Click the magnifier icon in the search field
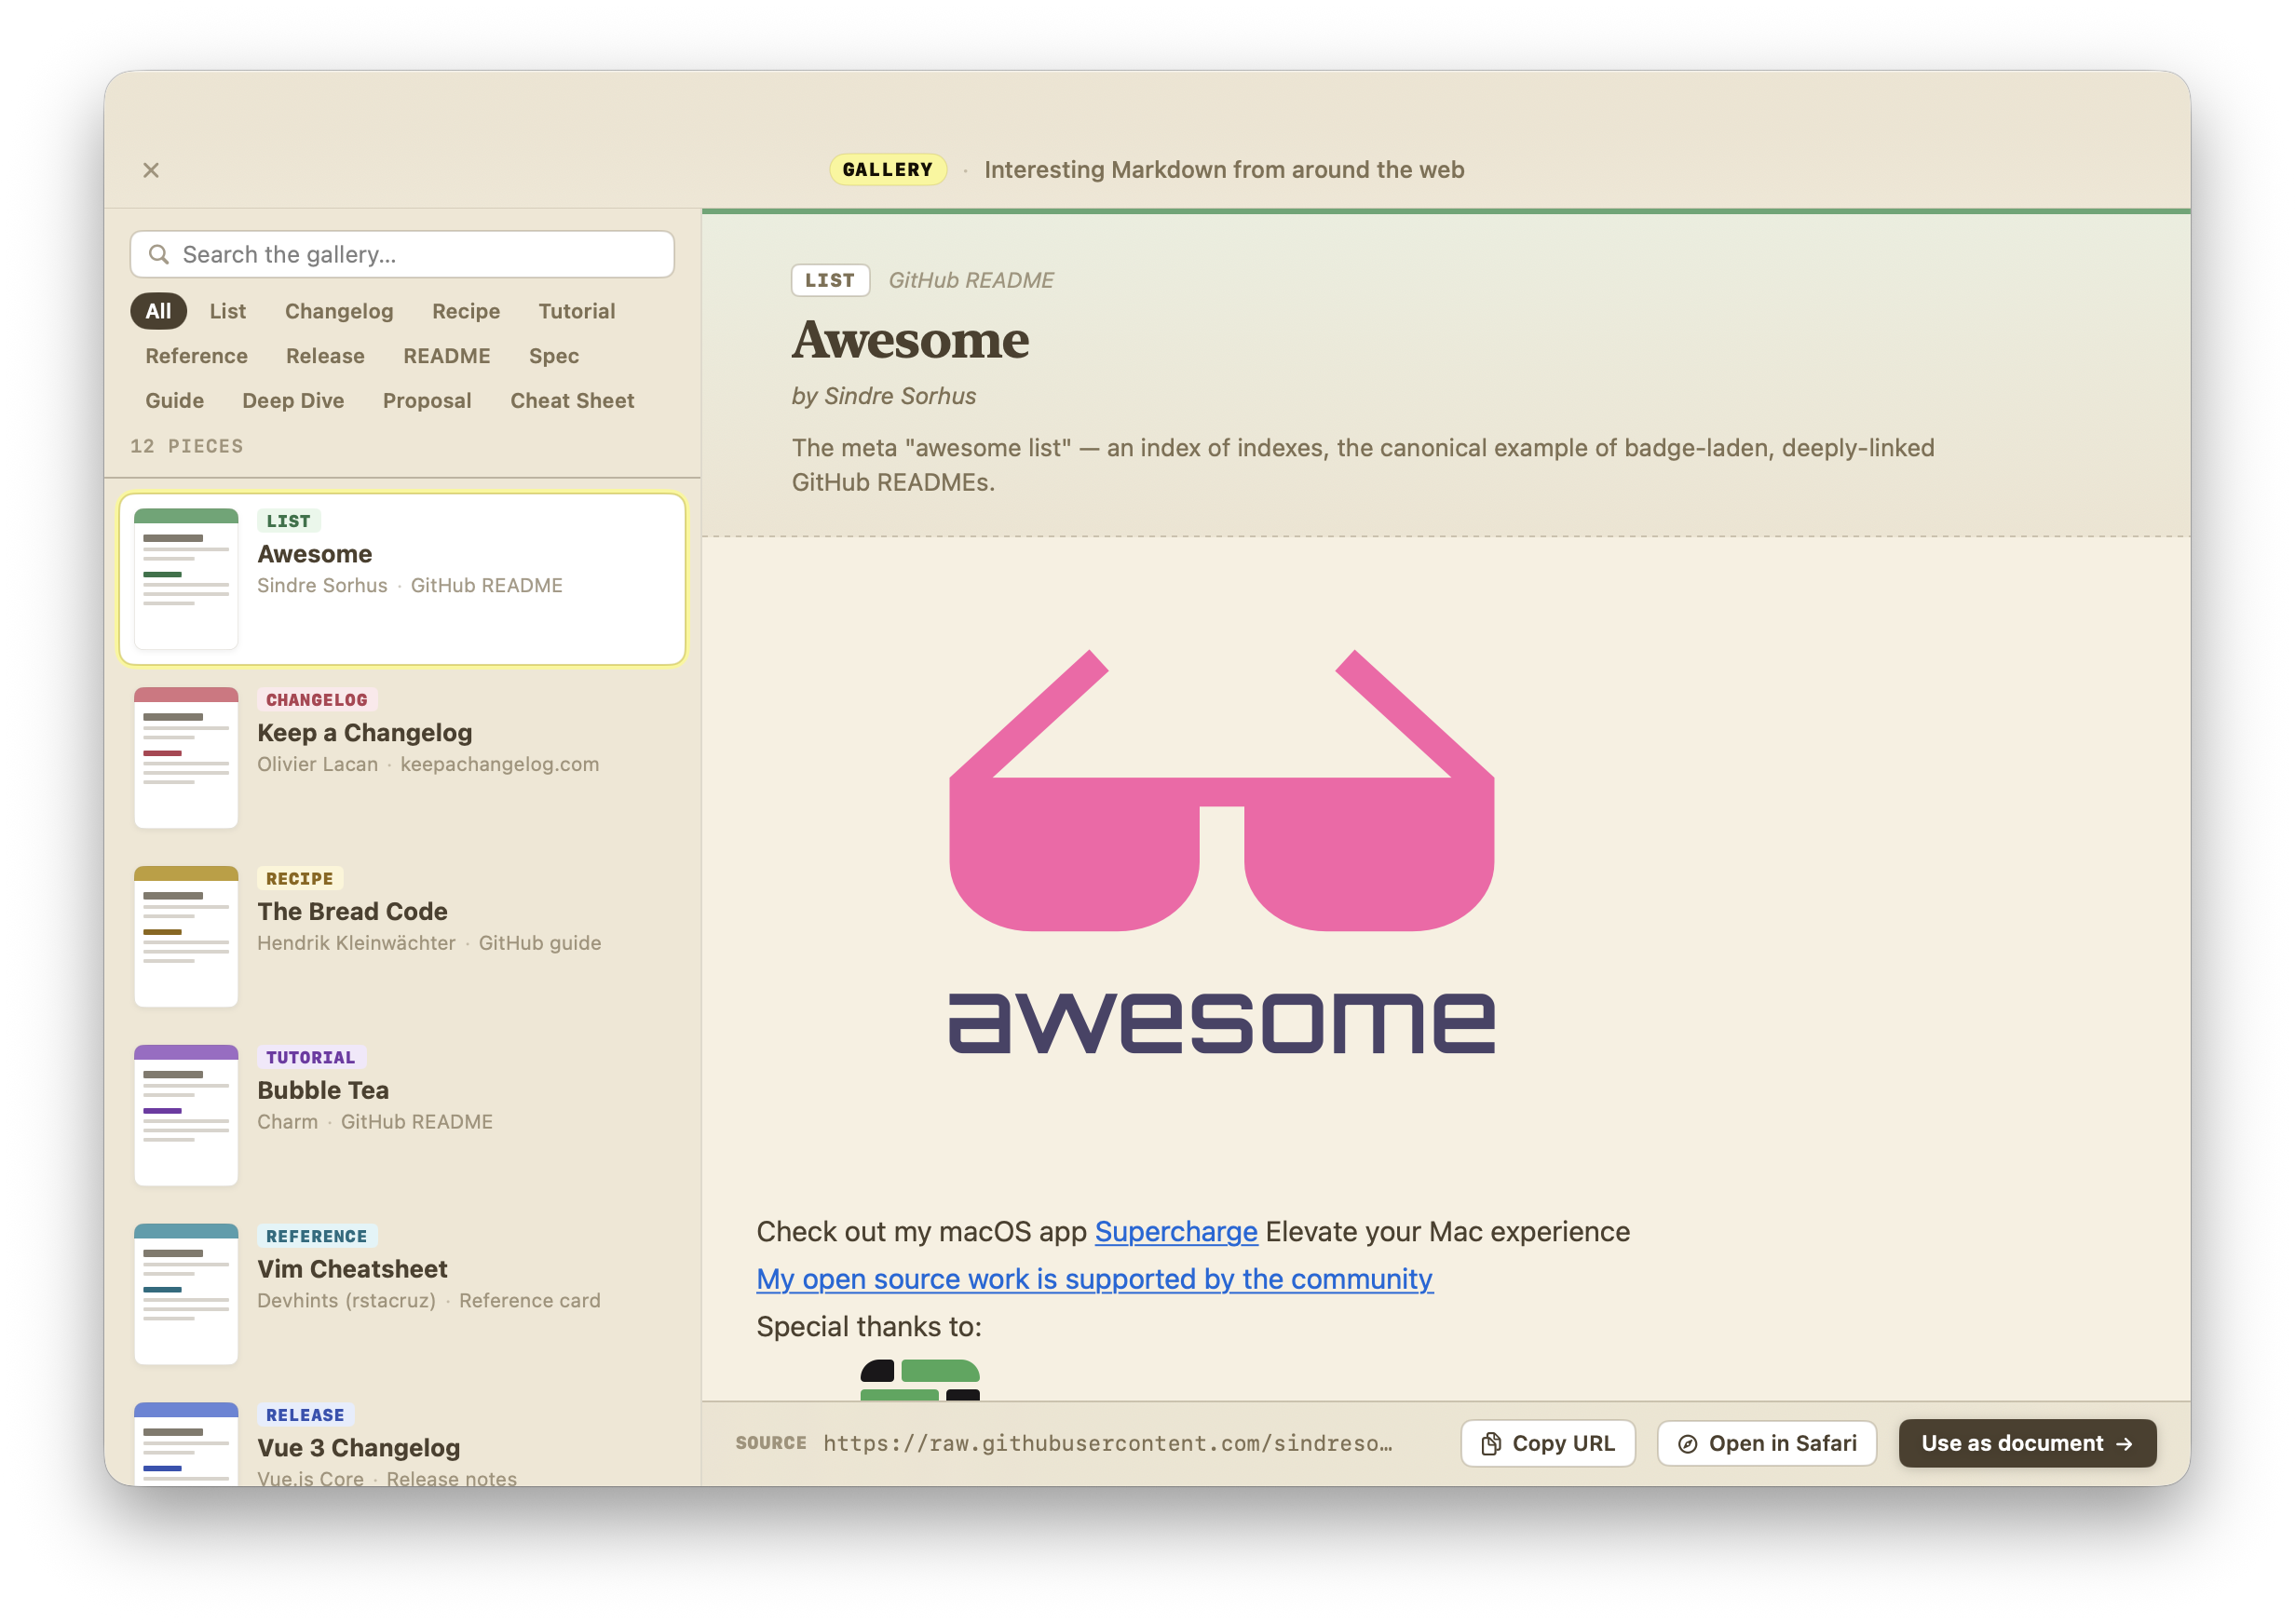 pyautogui.click(x=158, y=254)
